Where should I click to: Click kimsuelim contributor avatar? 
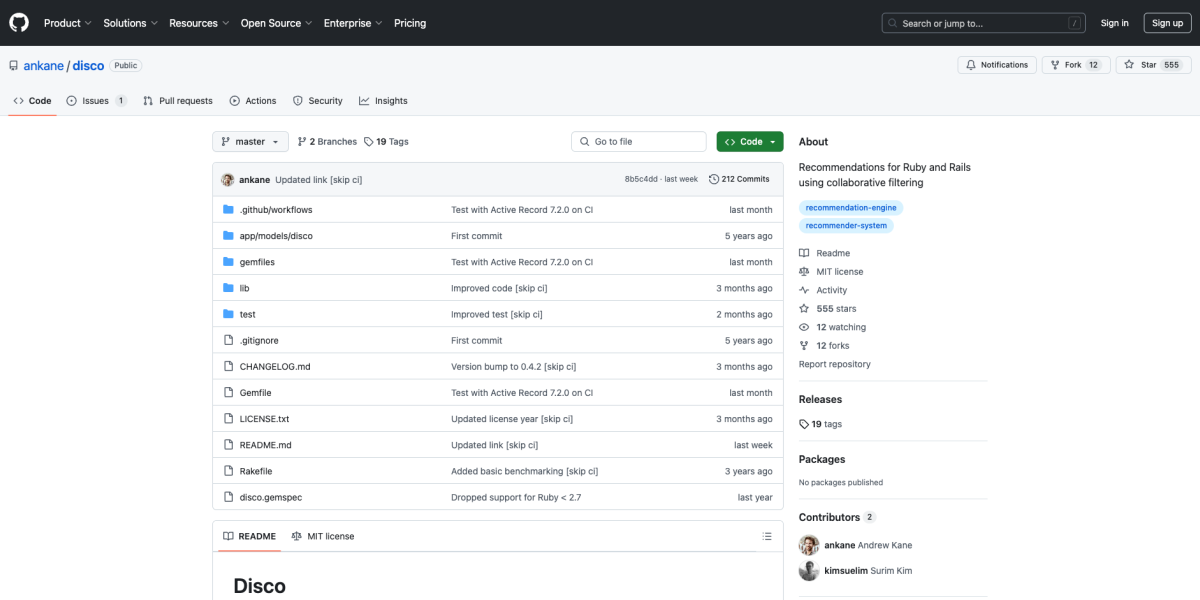pos(809,571)
